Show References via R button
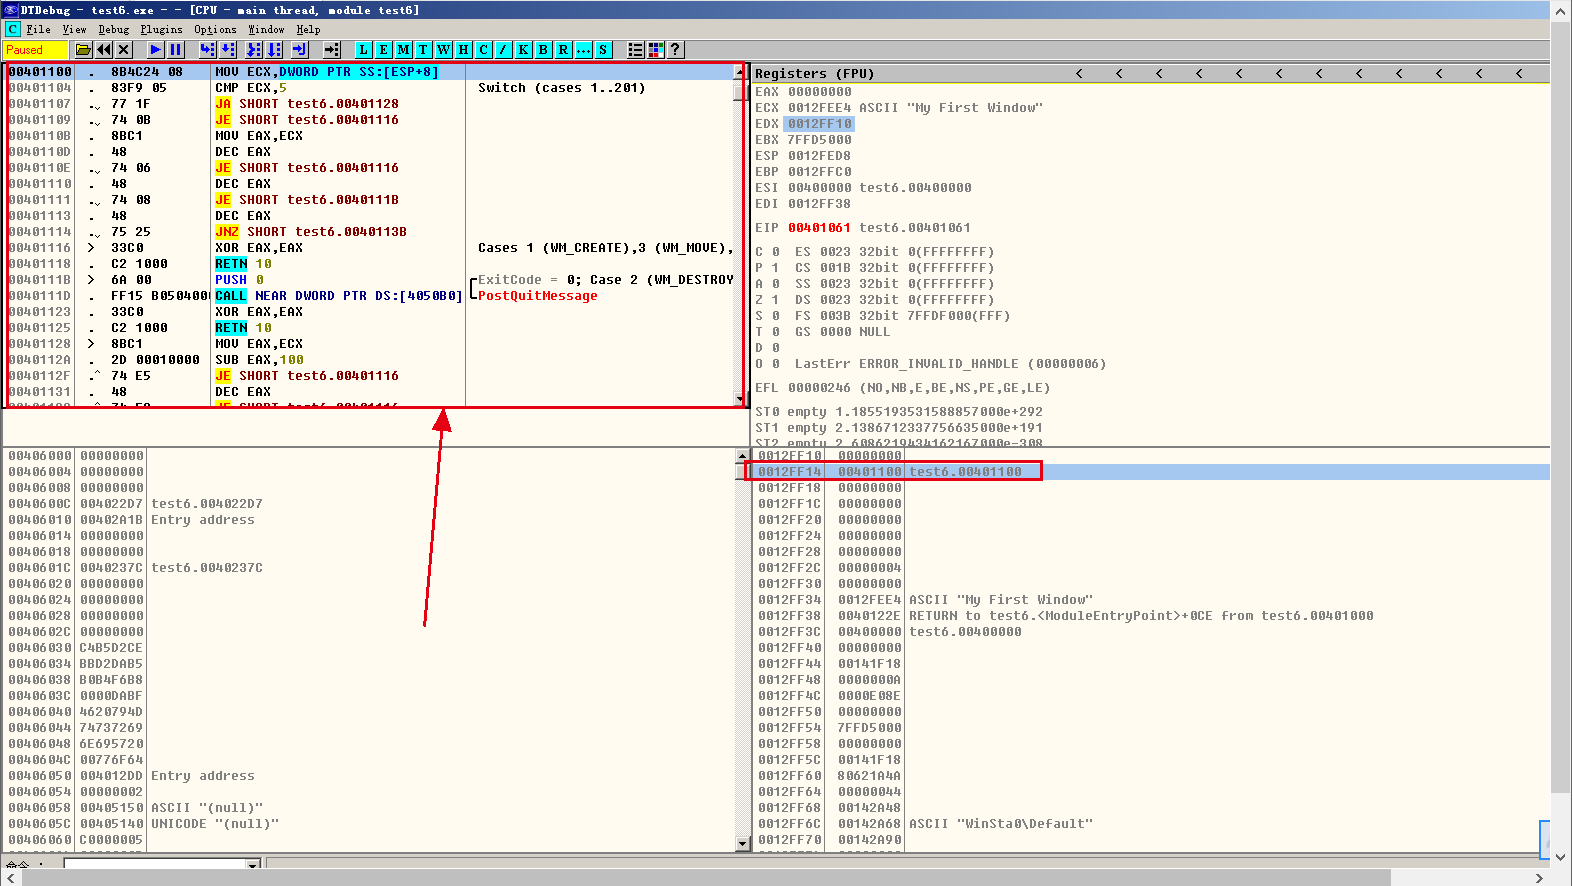 point(563,49)
